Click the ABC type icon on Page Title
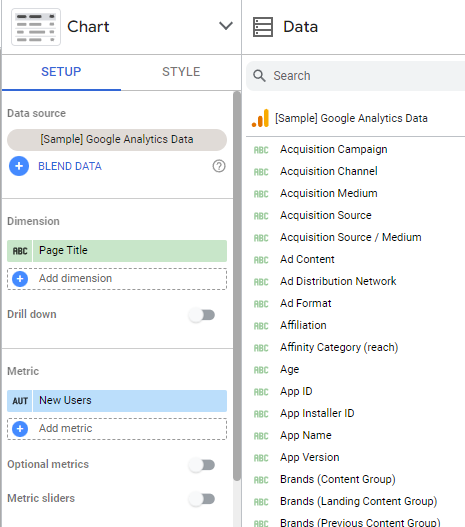 coord(20,251)
